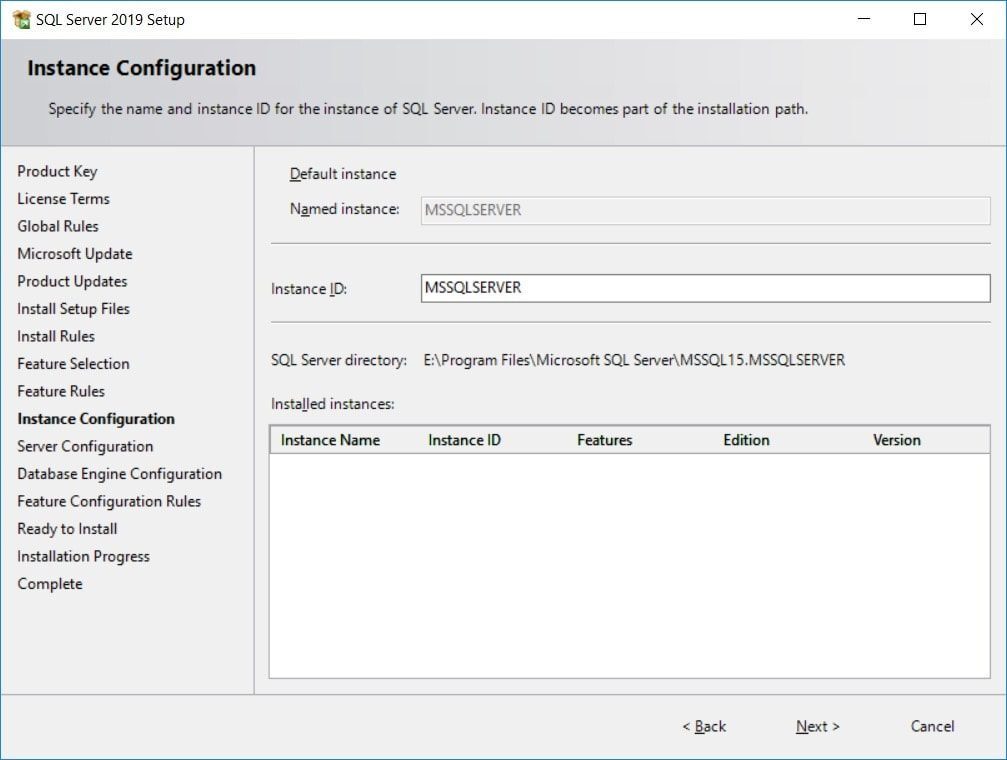
Task: Click the Version column header
Action: pos(896,440)
